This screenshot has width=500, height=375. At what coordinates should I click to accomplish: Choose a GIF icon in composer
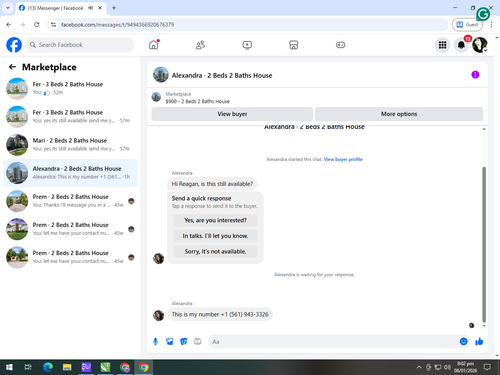coord(198,341)
